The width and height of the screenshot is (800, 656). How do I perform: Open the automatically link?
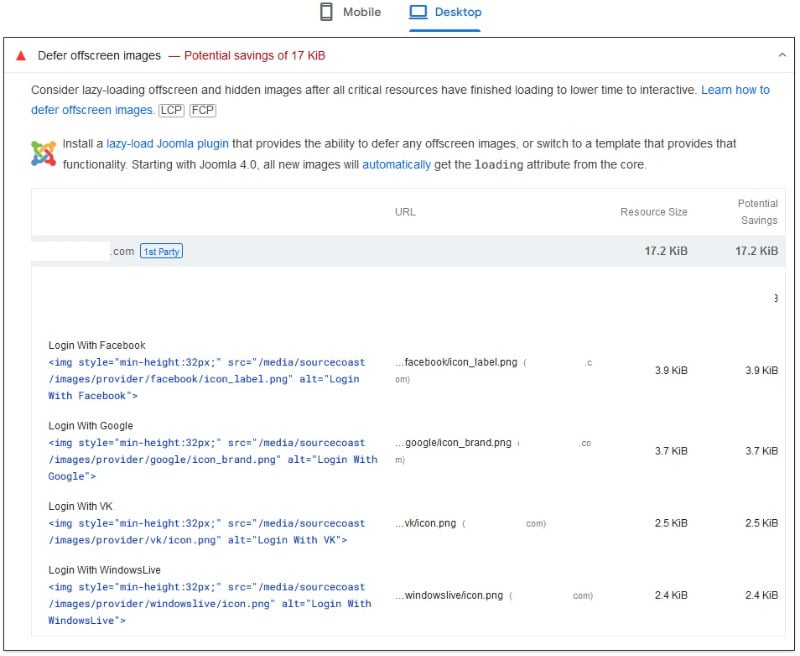(396, 165)
